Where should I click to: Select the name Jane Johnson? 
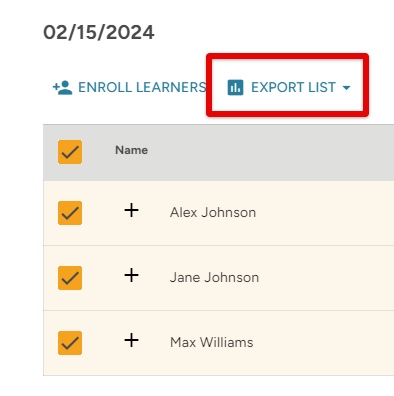(x=214, y=277)
